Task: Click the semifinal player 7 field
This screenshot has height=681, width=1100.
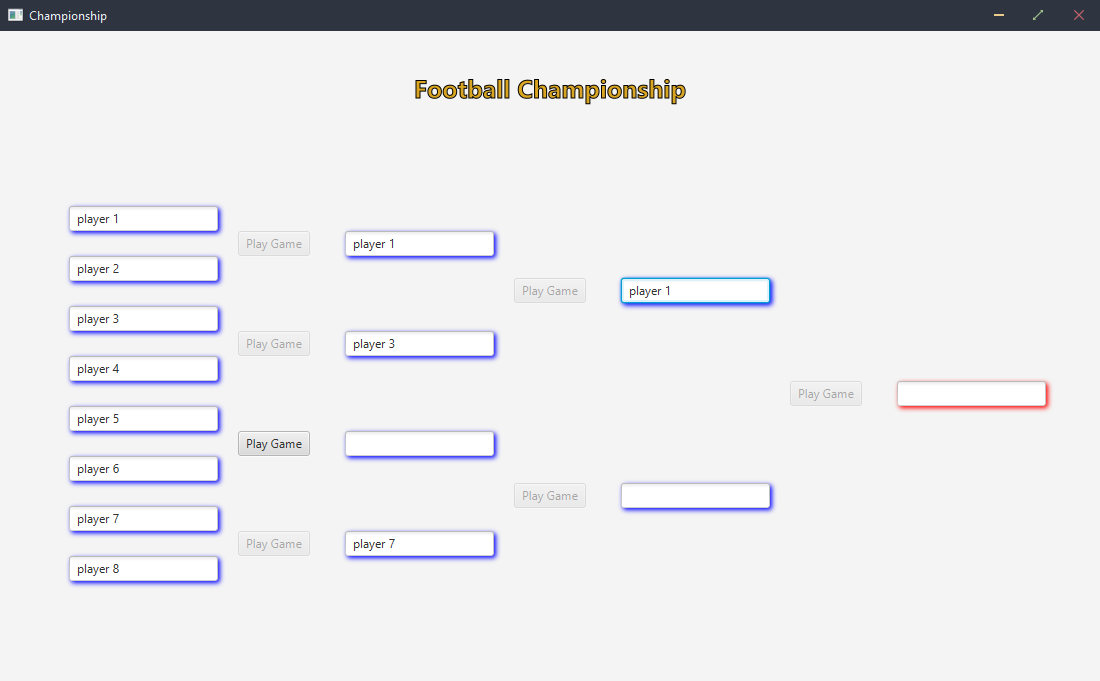Action: tap(420, 544)
